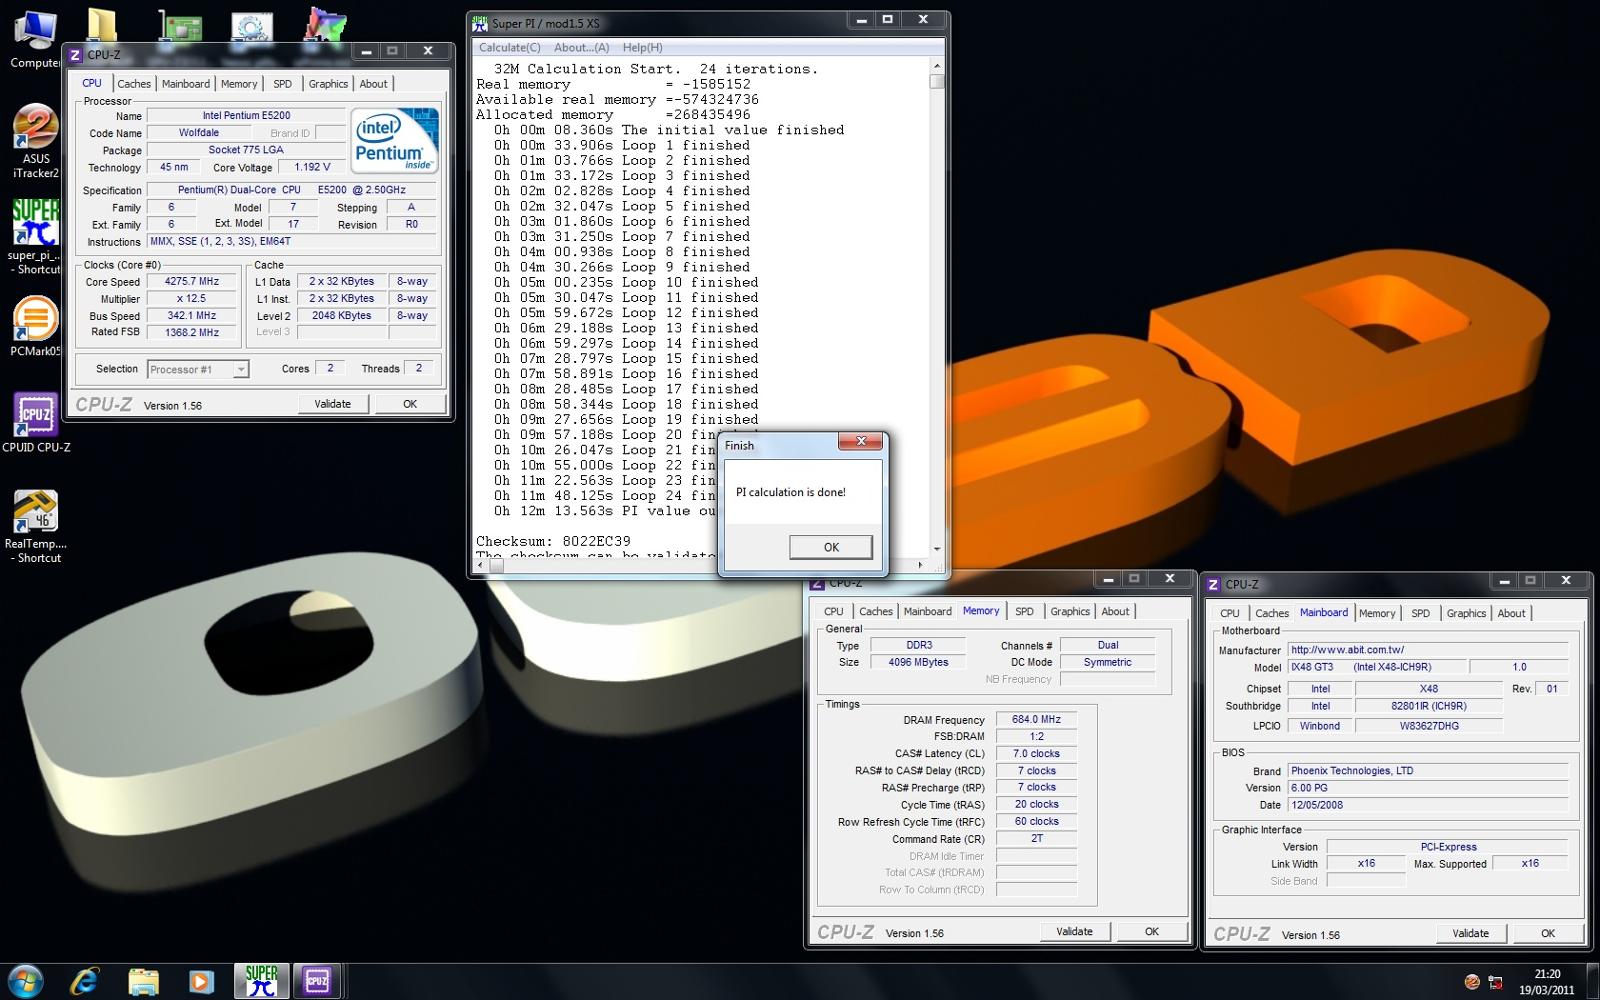Click OK in the CPU-Z Memory window
The height and width of the screenshot is (1000, 1600).
point(1152,931)
